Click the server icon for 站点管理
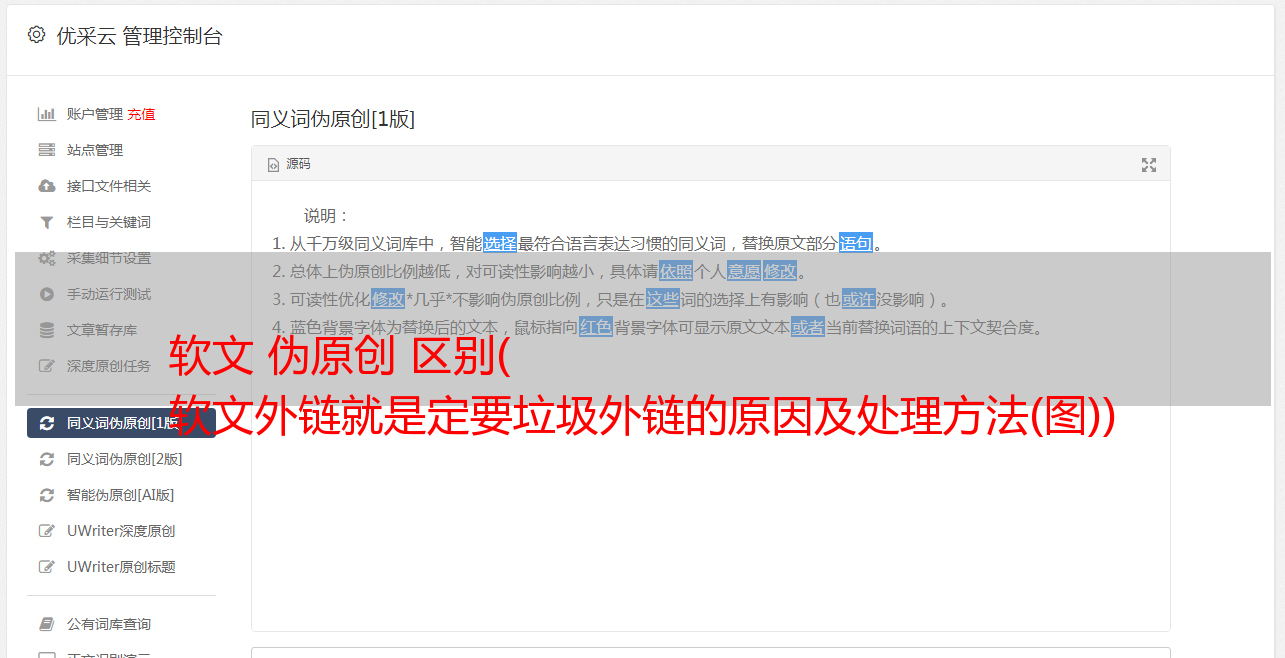Image resolution: width=1285 pixels, height=658 pixels. [x=46, y=150]
